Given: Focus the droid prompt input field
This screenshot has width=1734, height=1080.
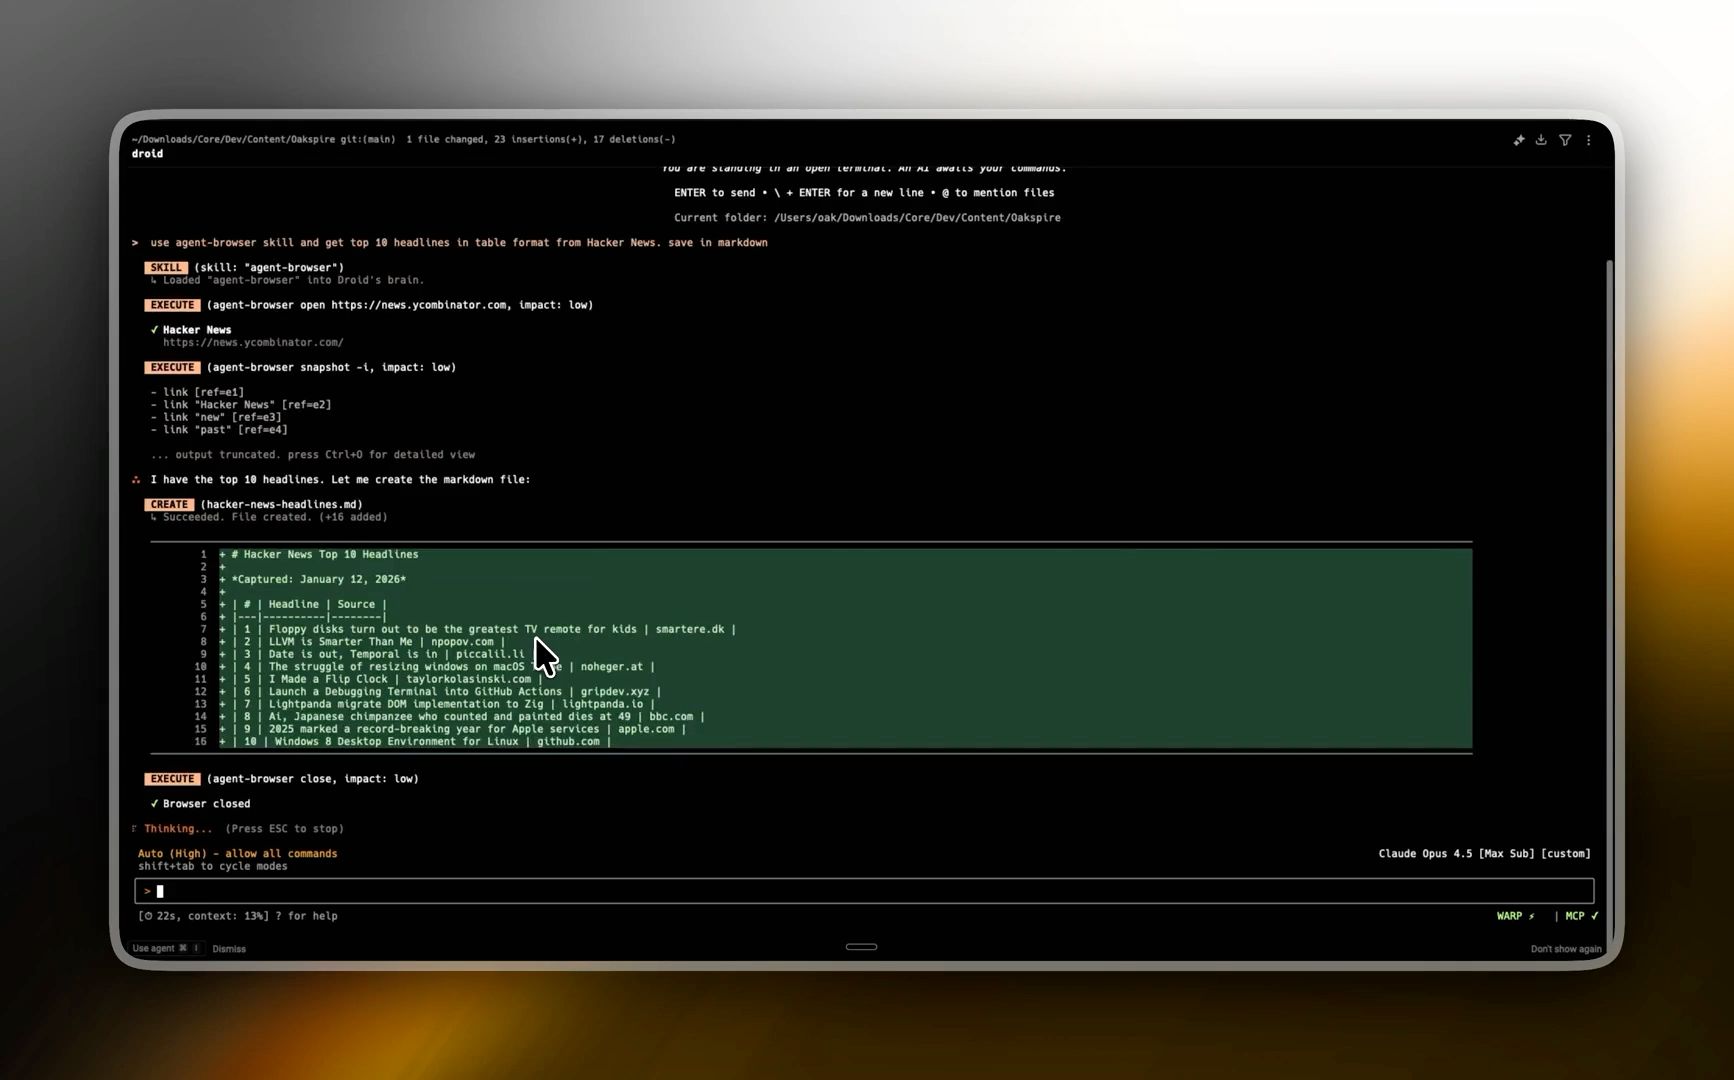Looking at the screenshot, I should pos(864,891).
